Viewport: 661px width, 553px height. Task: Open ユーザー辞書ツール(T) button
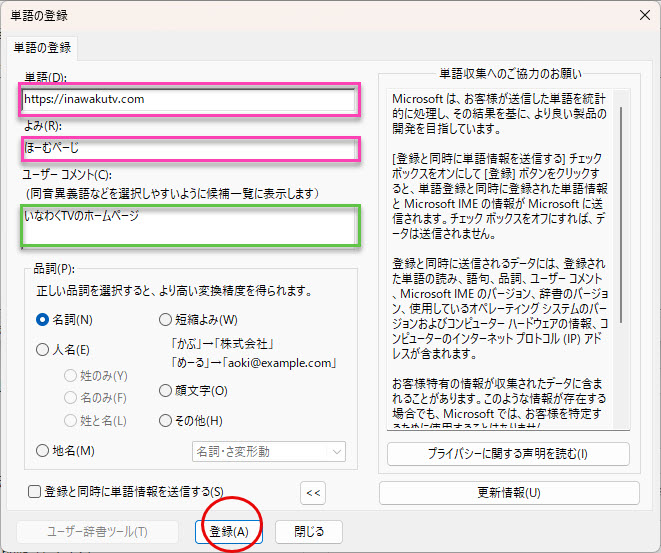point(97,532)
